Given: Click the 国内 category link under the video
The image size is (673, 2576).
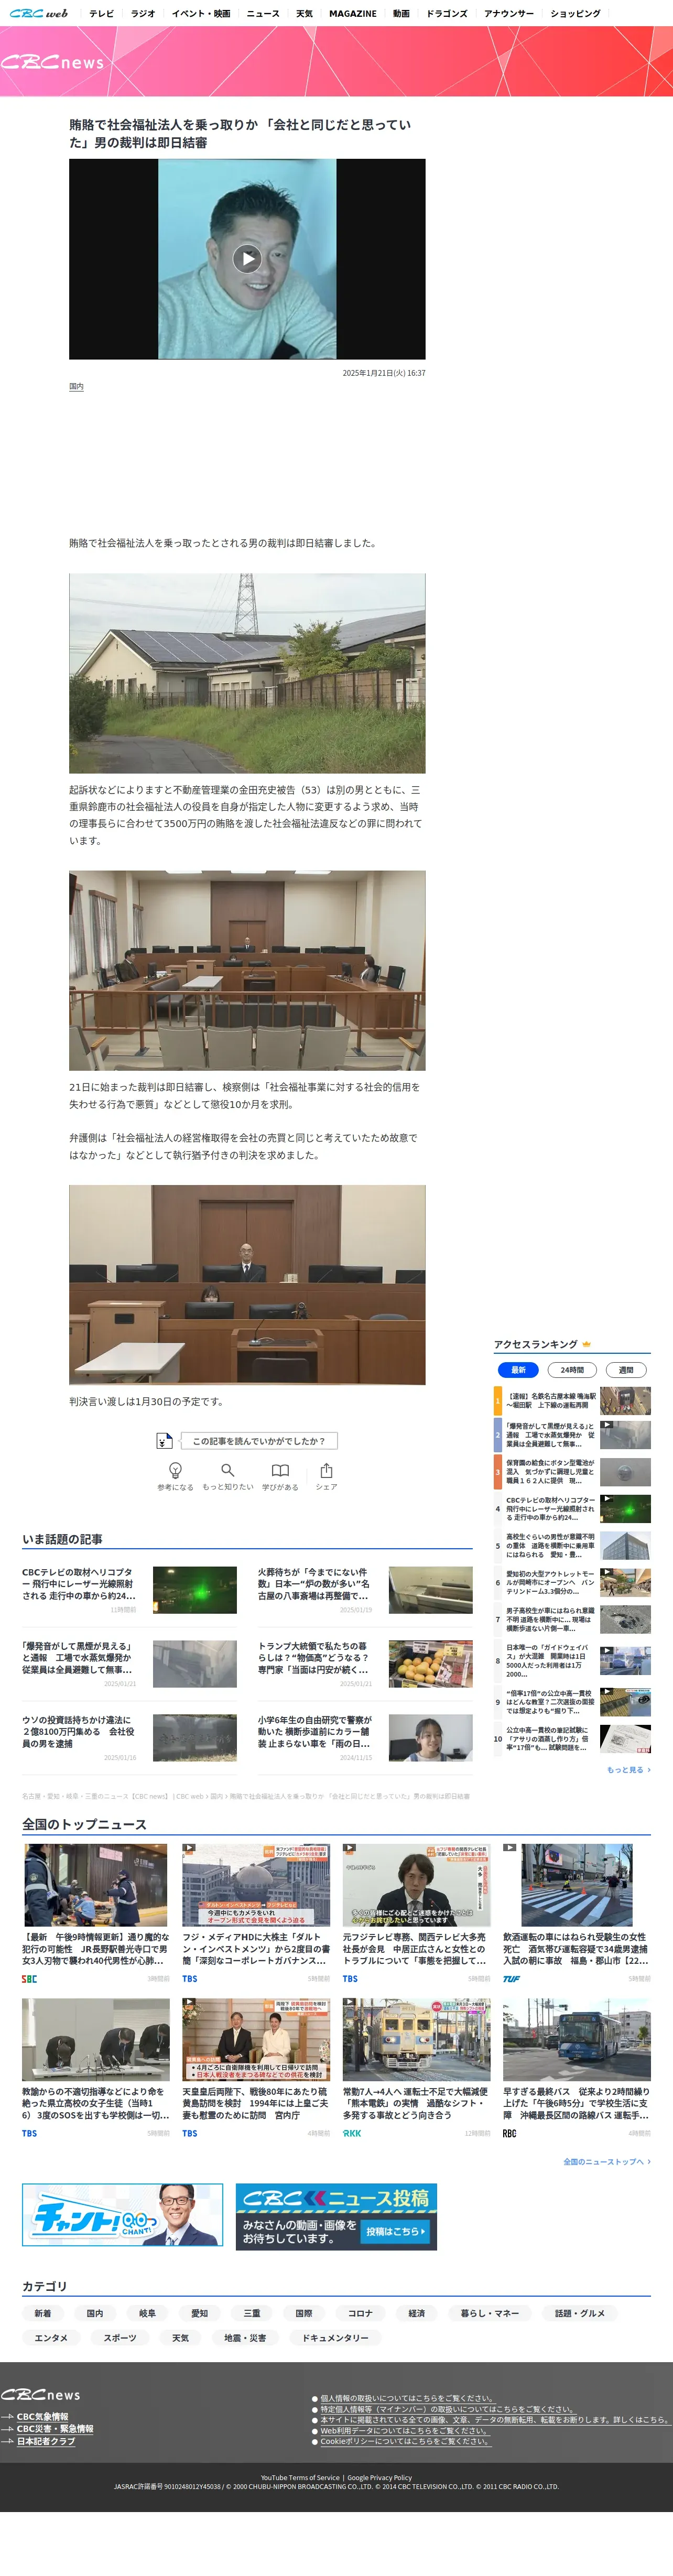Looking at the screenshot, I should coord(76,386).
